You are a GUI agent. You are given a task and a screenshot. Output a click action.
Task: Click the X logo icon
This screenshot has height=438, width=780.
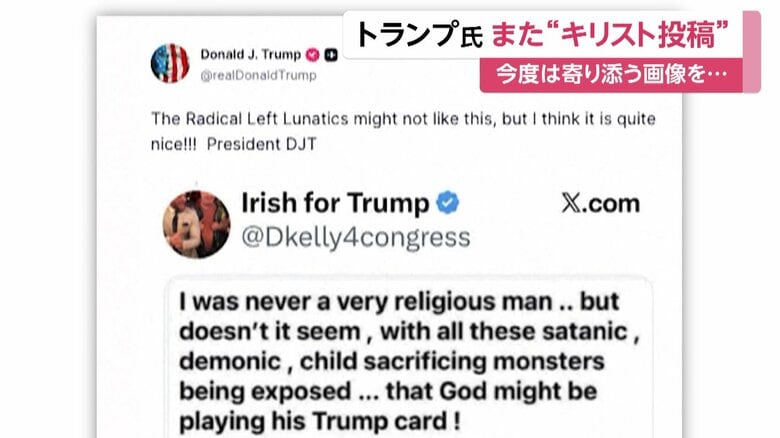[571, 203]
